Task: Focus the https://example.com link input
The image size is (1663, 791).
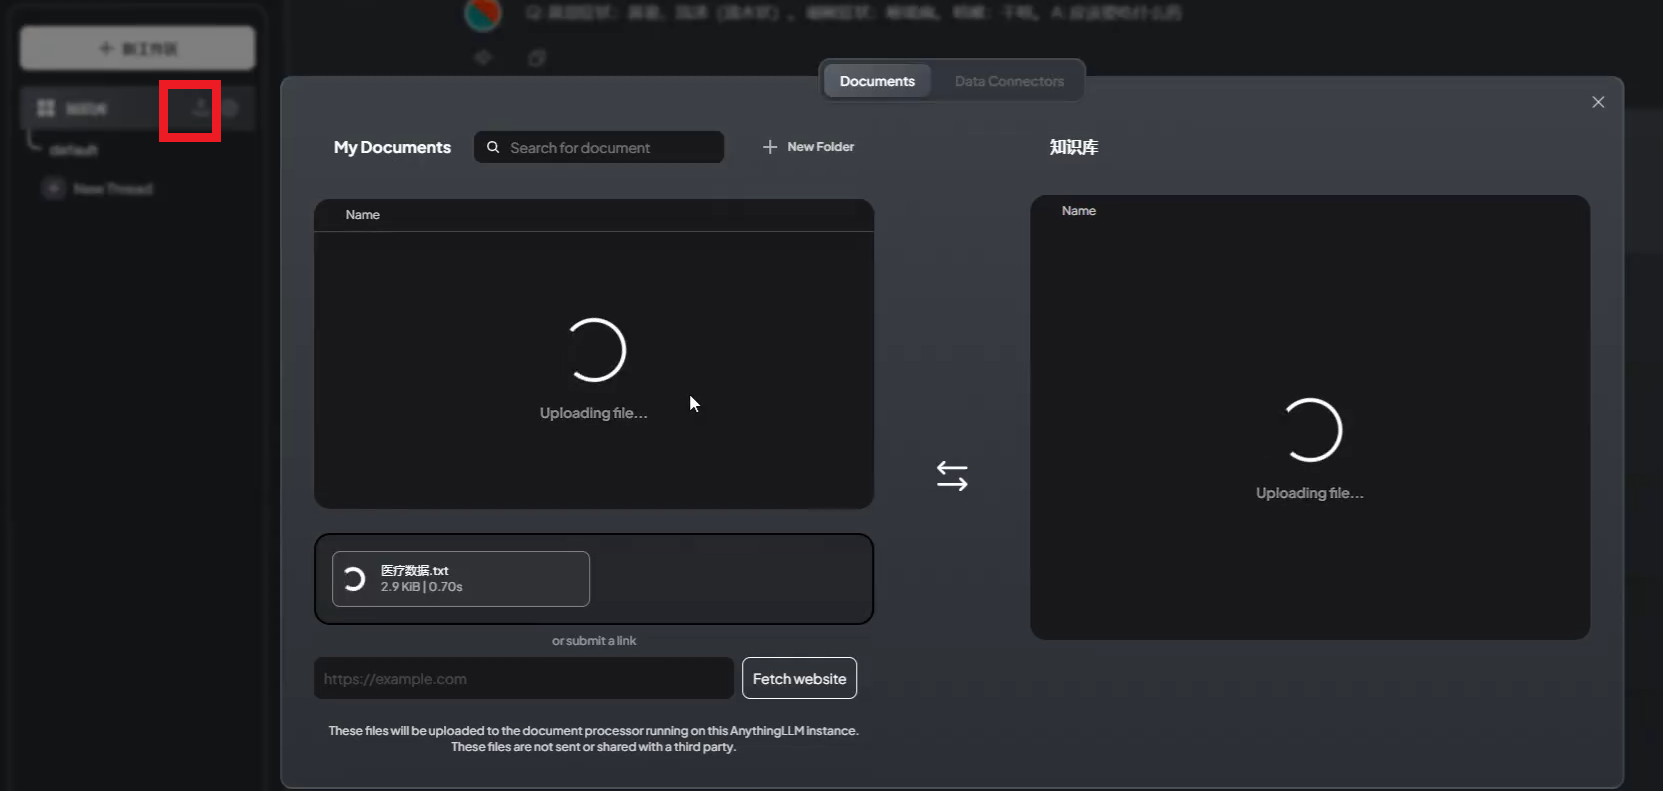Action: [524, 678]
